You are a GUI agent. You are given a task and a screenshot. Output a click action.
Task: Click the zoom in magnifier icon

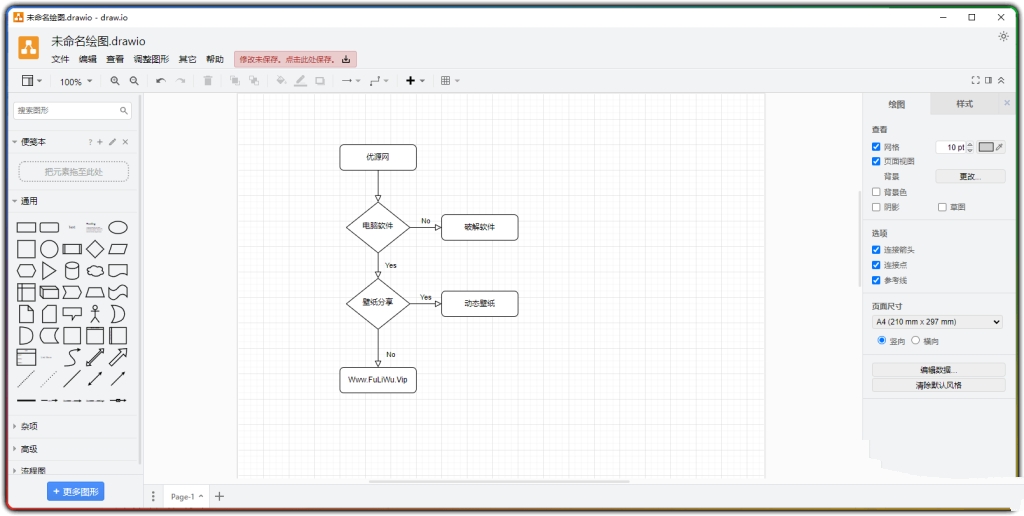(x=115, y=81)
